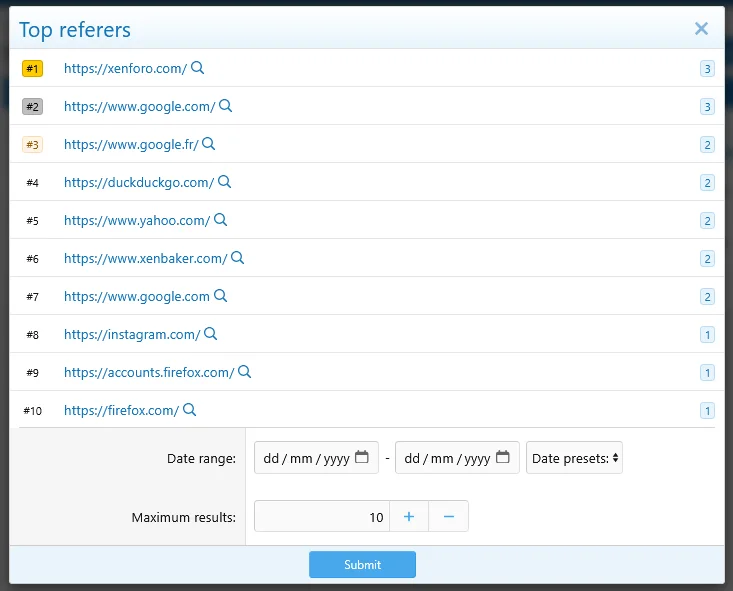Click magnifier icon next to instagram.com

point(211,334)
